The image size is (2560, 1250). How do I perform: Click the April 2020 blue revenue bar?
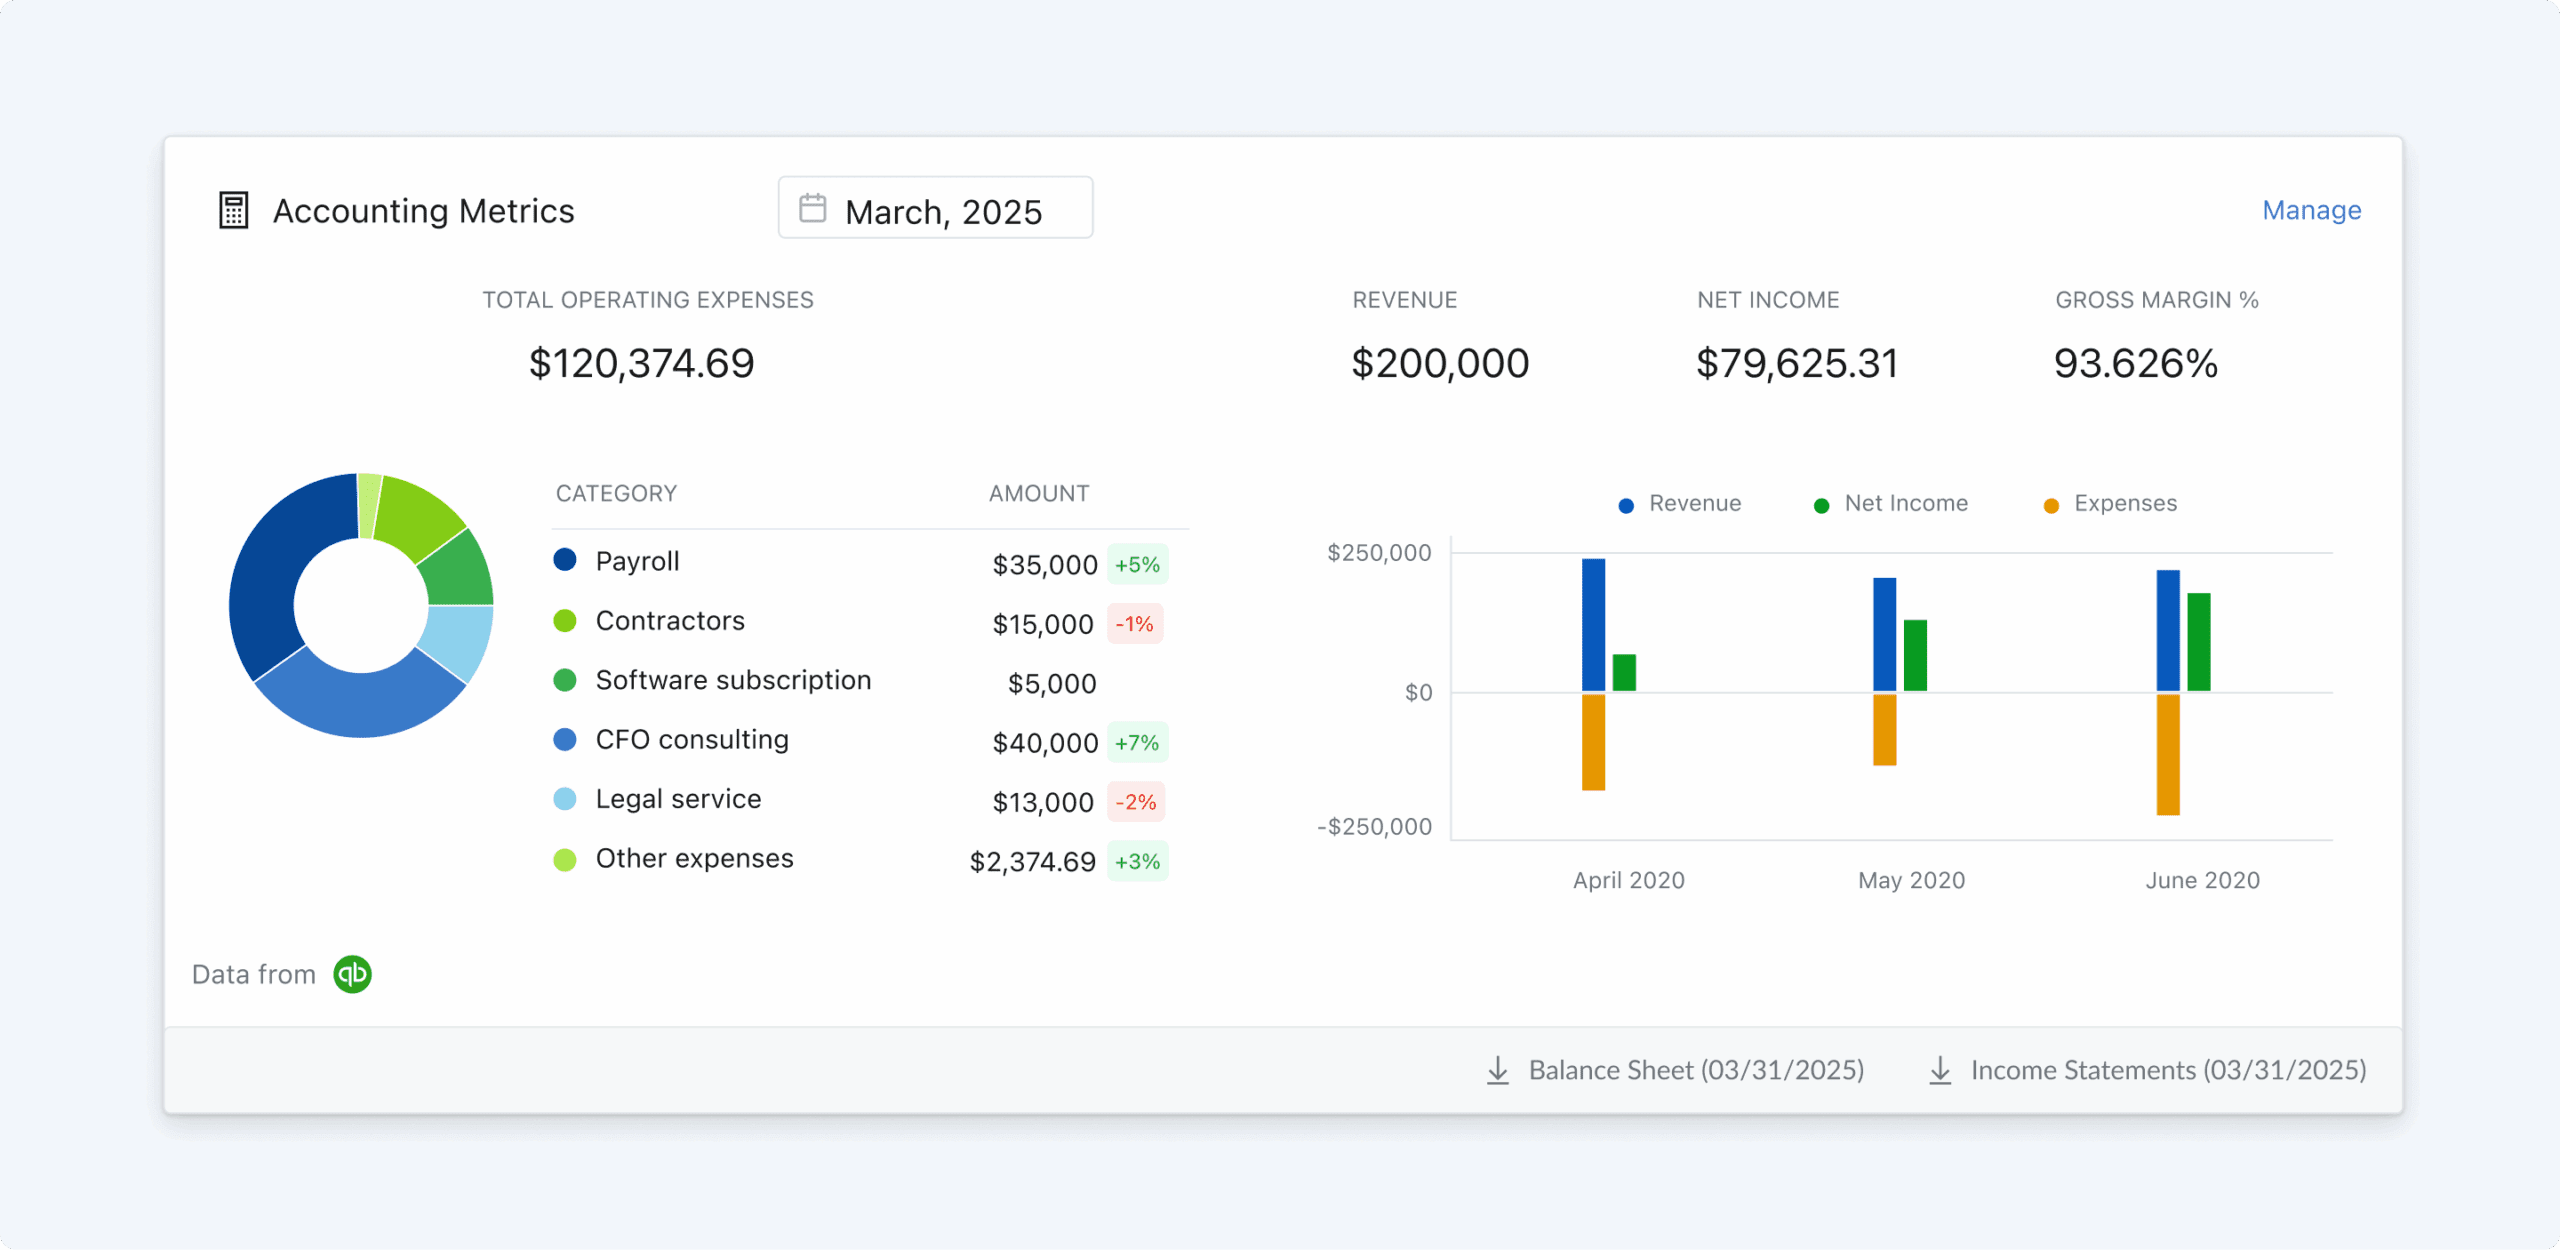[x=1593, y=625]
